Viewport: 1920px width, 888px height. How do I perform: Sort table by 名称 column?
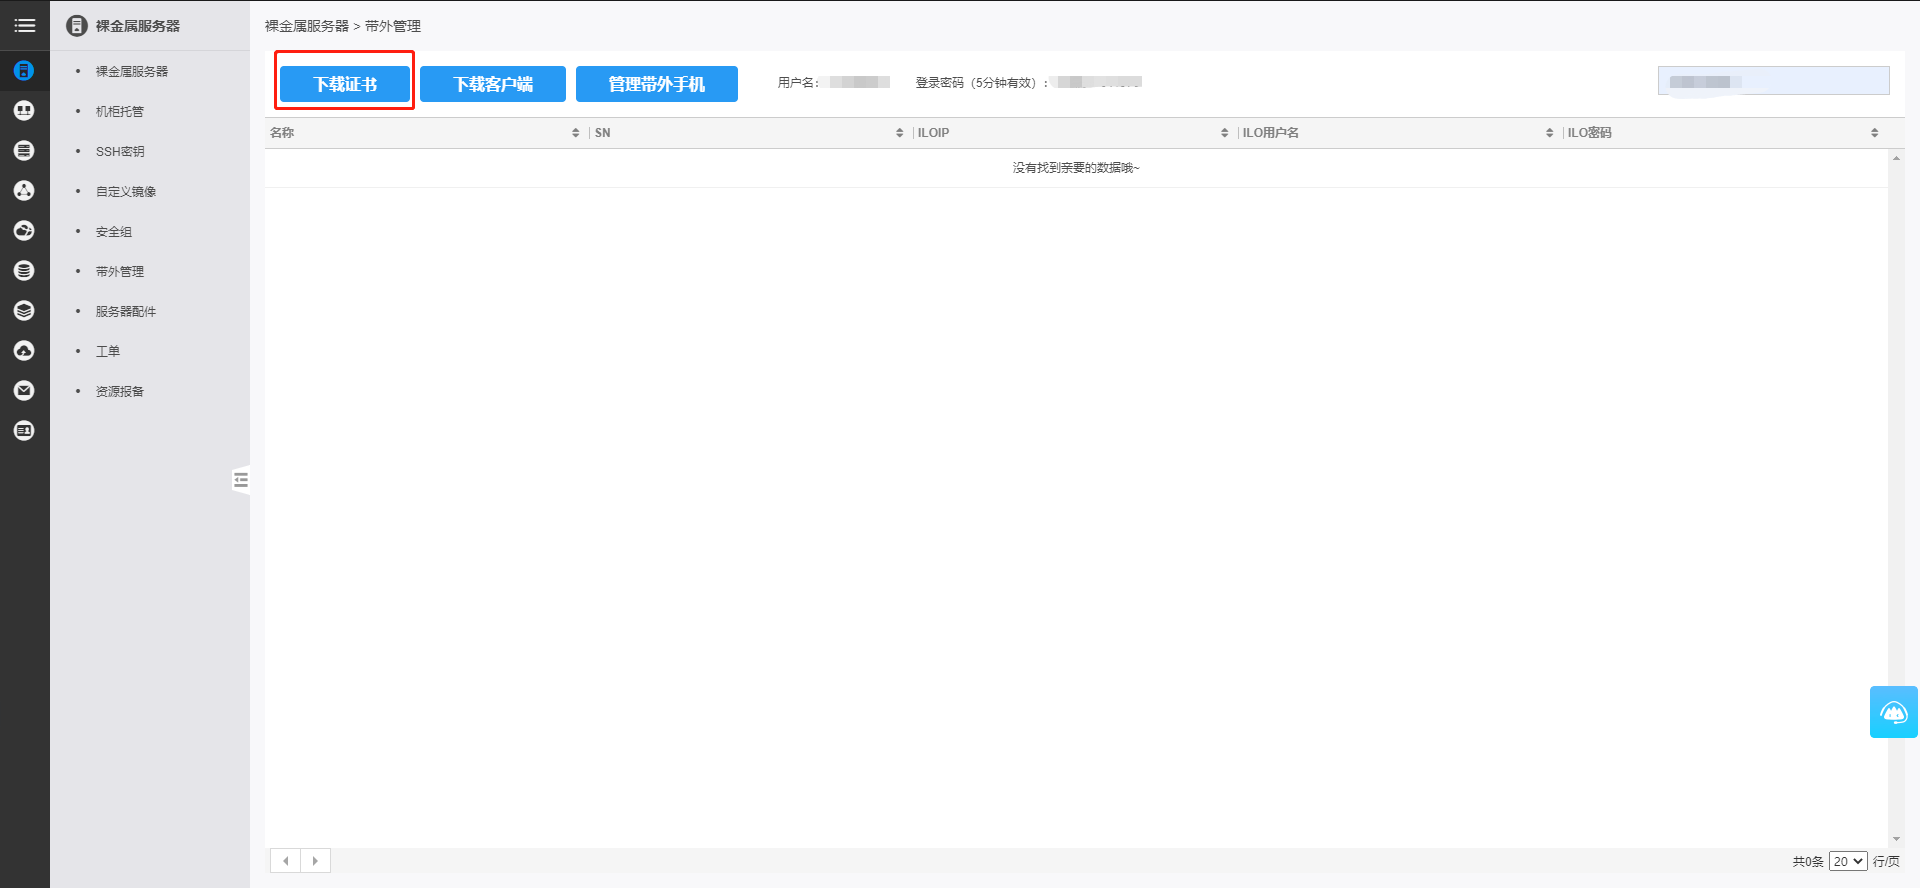pyautogui.click(x=575, y=133)
